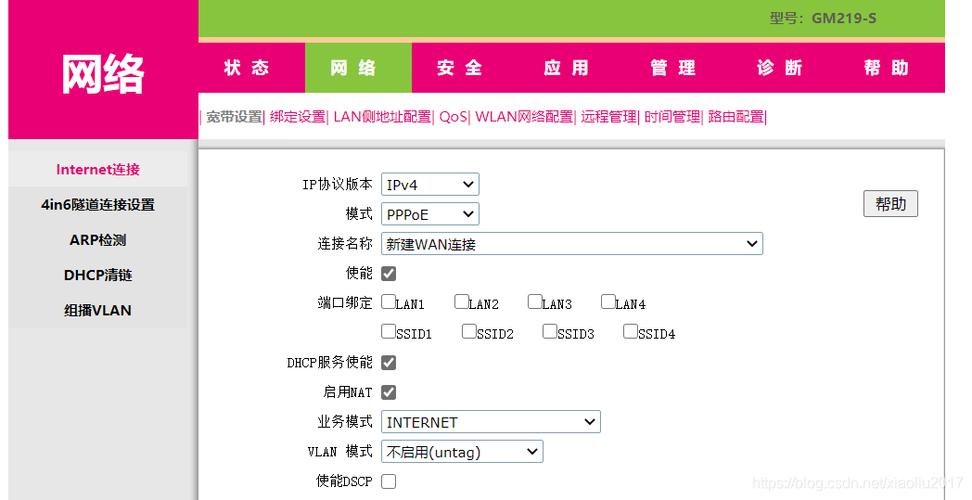Go to the 应用 application tab
The width and height of the screenshot is (972, 500).
click(x=566, y=68)
